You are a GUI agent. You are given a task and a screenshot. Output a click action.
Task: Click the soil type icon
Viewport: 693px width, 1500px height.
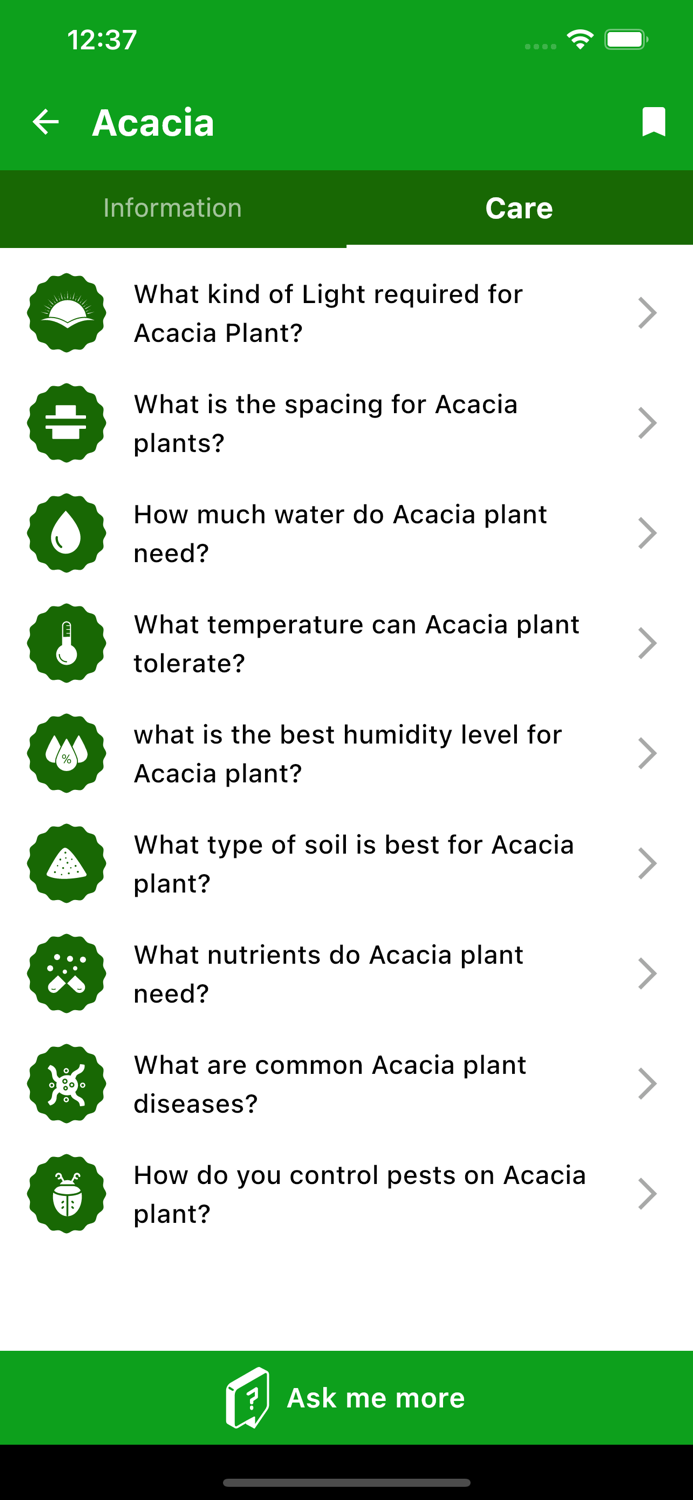coord(66,863)
